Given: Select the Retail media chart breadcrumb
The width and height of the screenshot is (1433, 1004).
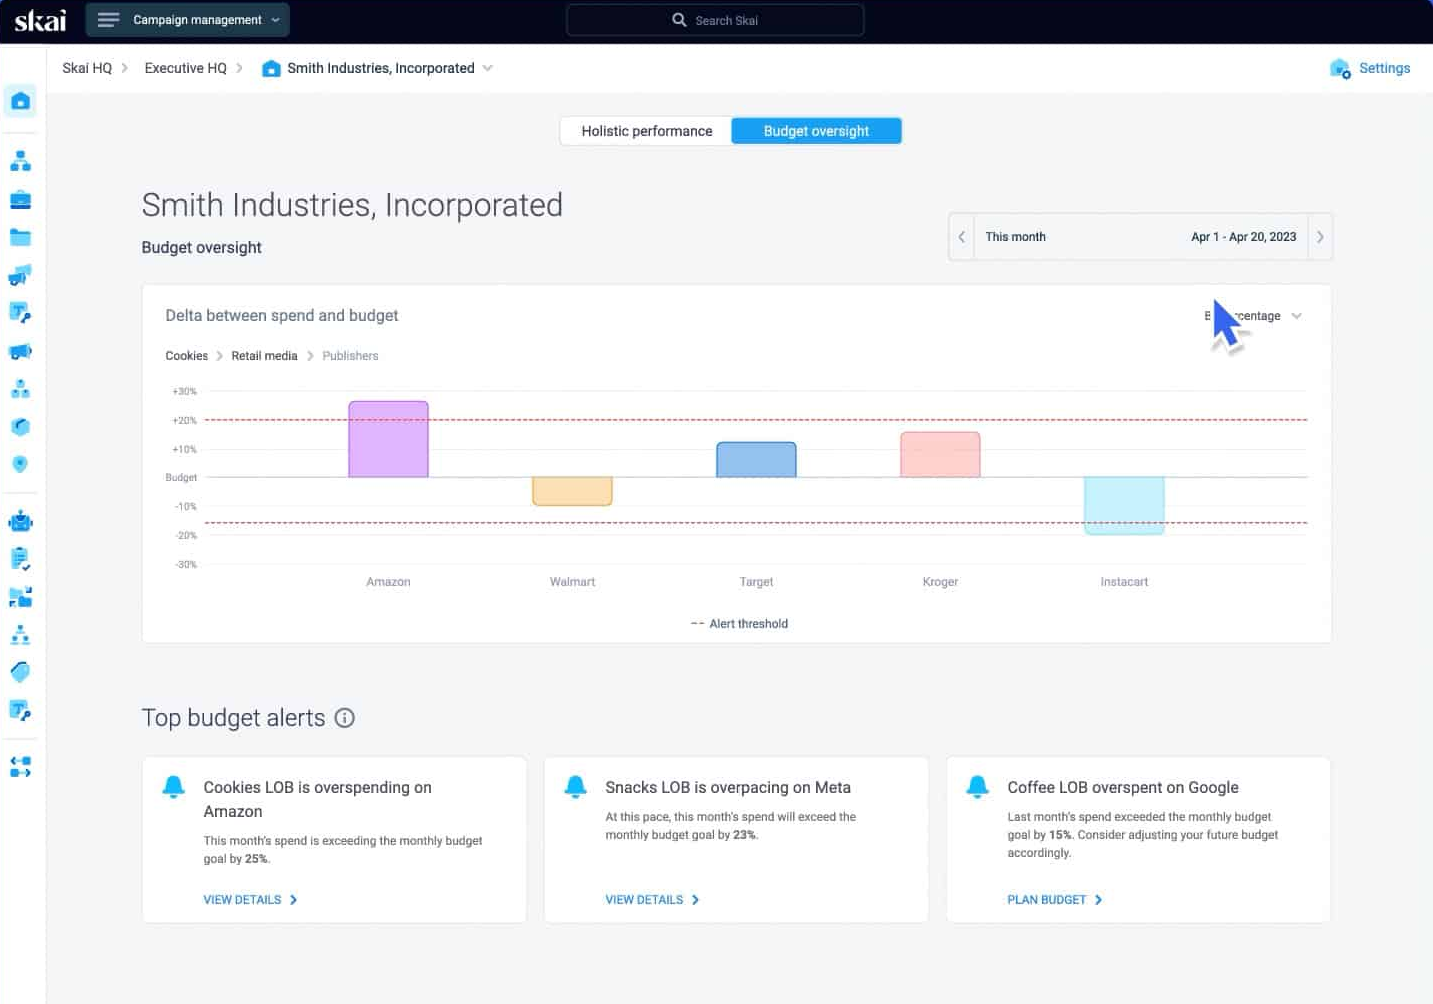Looking at the screenshot, I should click(x=264, y=356).
